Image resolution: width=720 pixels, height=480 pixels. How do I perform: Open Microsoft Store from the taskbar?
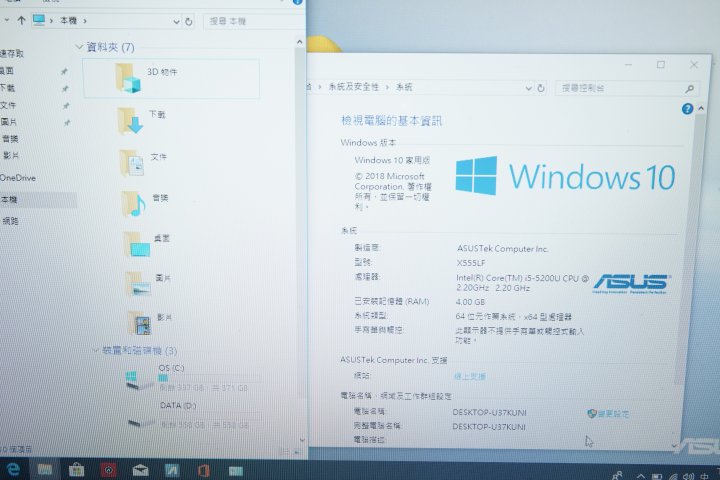click(76, 469)
